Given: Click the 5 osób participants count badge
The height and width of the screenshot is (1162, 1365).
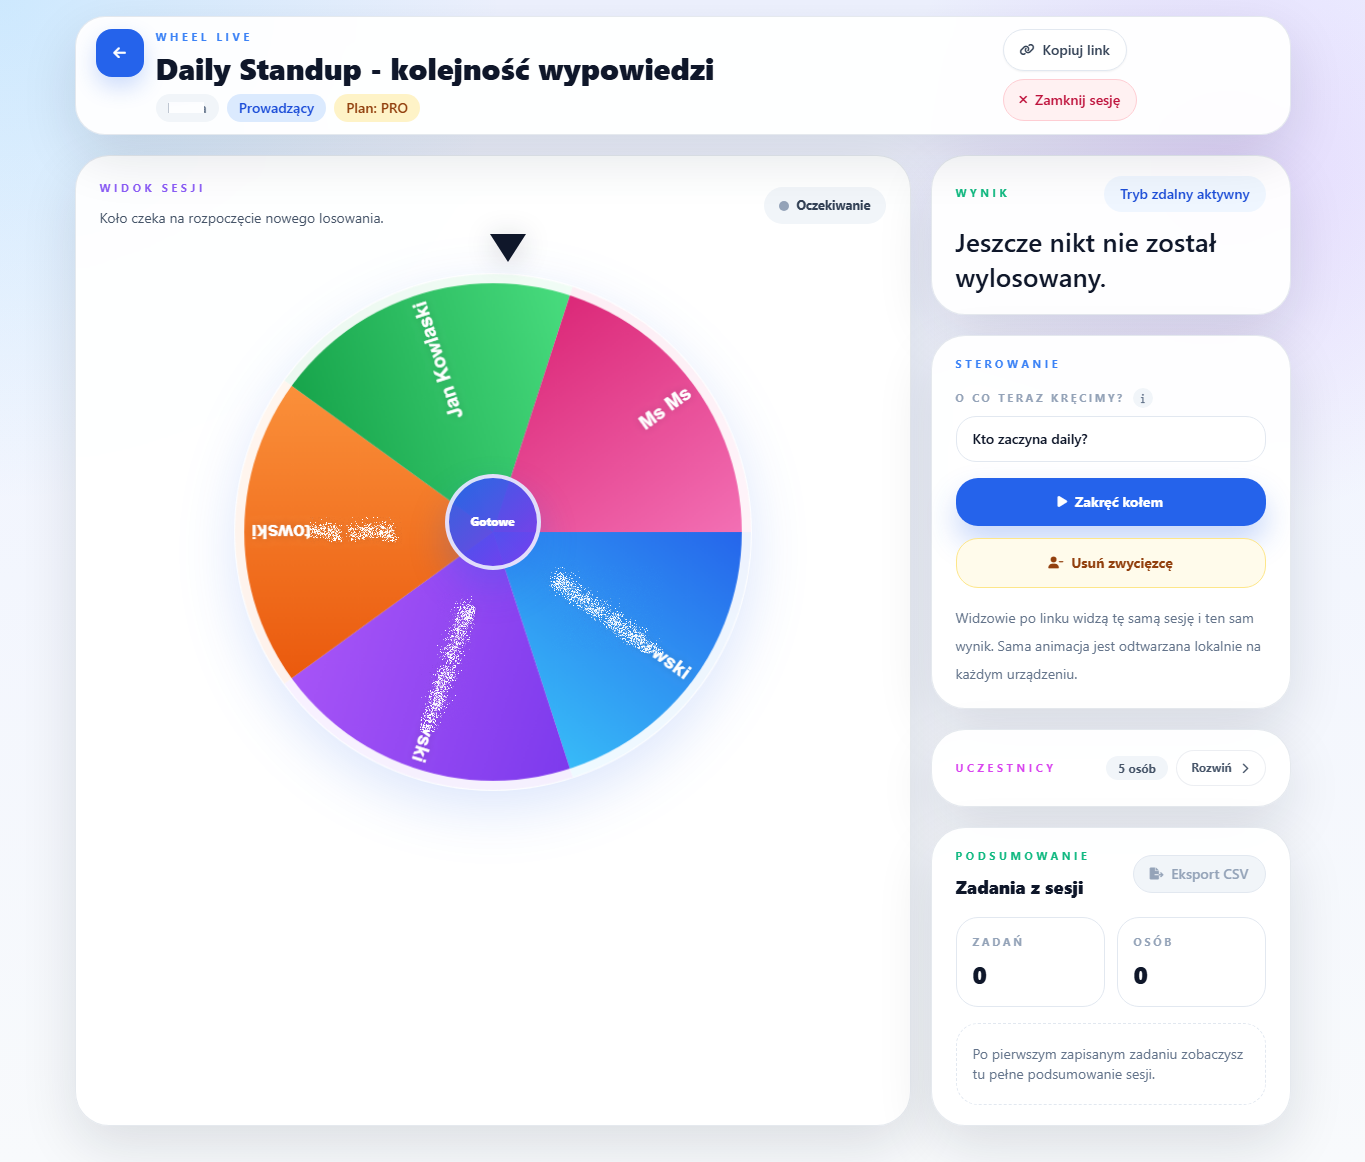Looking at the screenshot, I should (1137, 768).
